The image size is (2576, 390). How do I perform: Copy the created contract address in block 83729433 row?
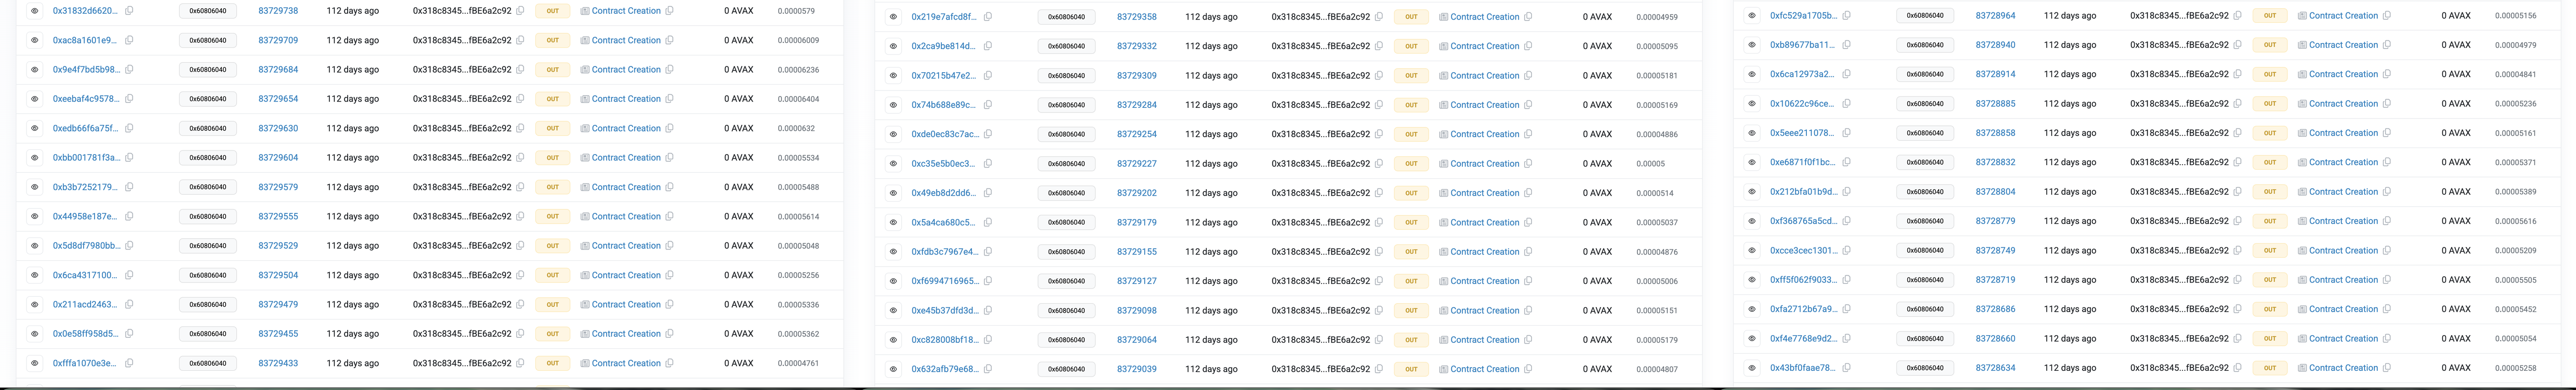669,363
